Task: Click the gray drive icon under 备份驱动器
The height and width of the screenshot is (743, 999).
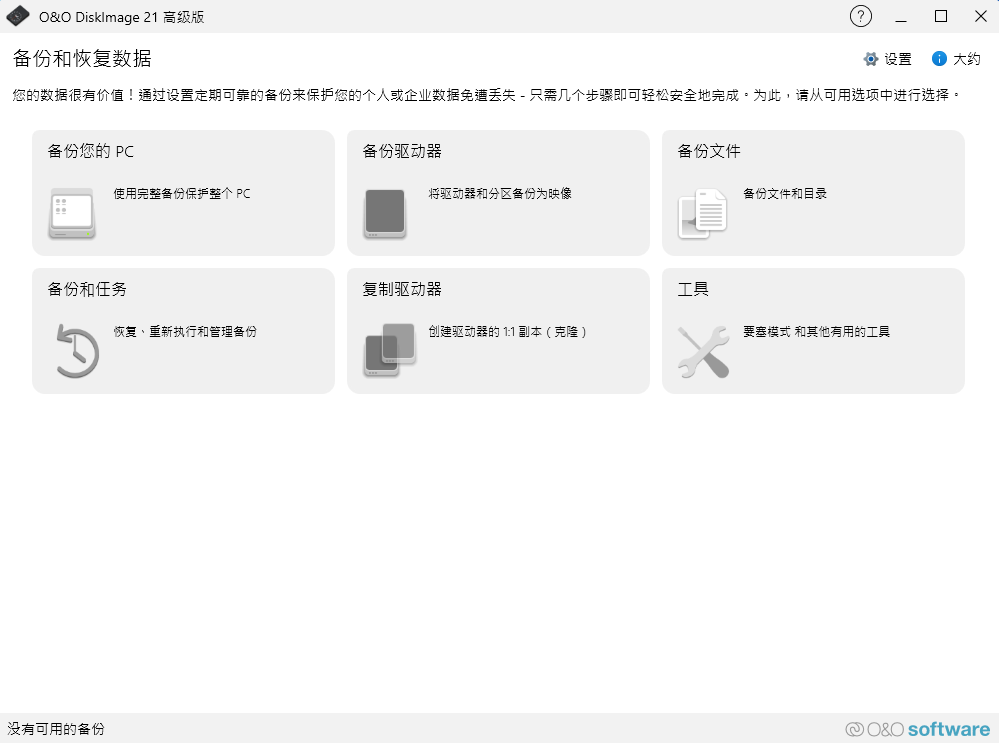Action: [385, 213]
